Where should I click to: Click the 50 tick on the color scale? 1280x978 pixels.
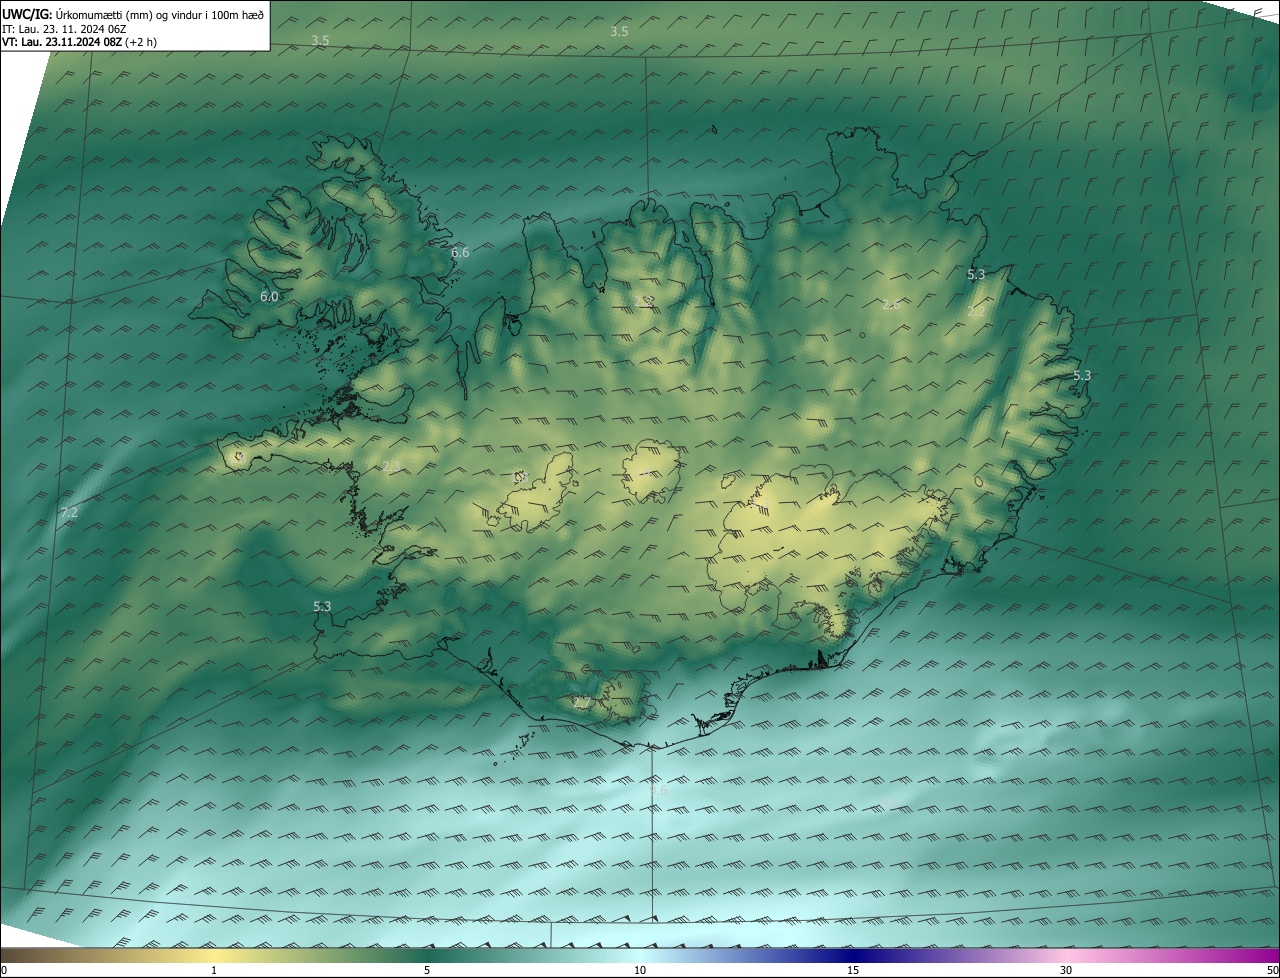coord(1272,970)
